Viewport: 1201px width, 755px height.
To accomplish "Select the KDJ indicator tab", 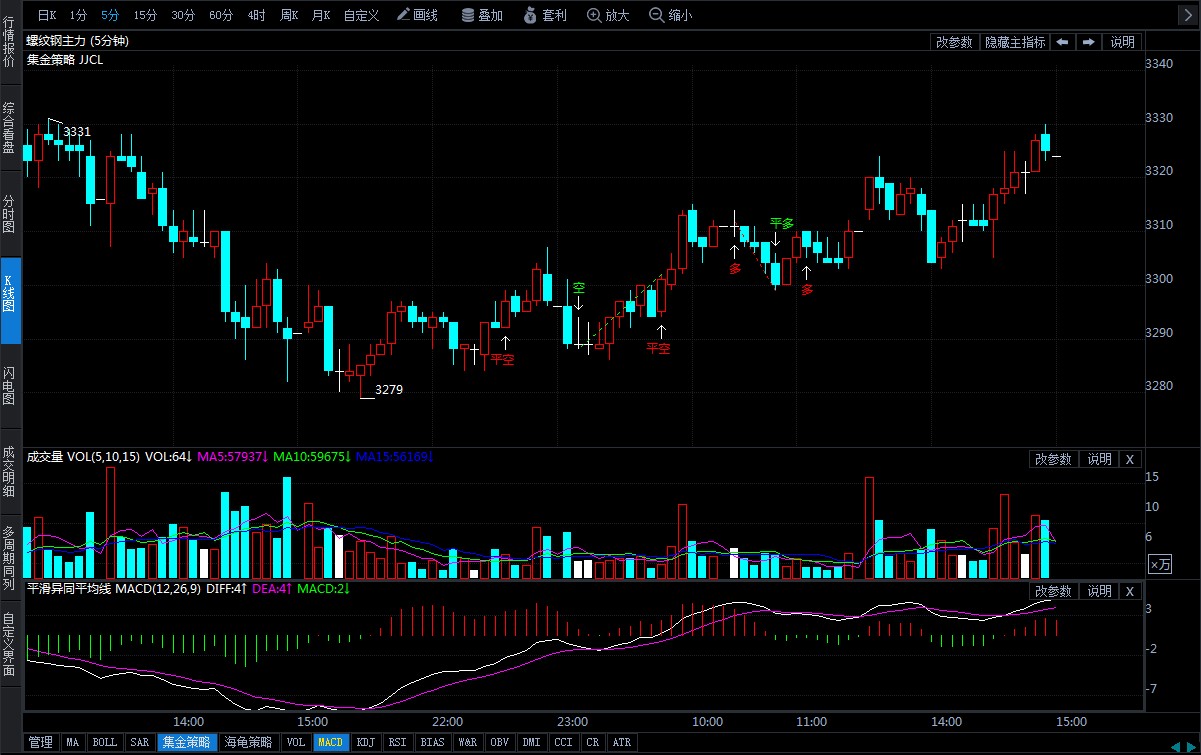I will point(366,743).
